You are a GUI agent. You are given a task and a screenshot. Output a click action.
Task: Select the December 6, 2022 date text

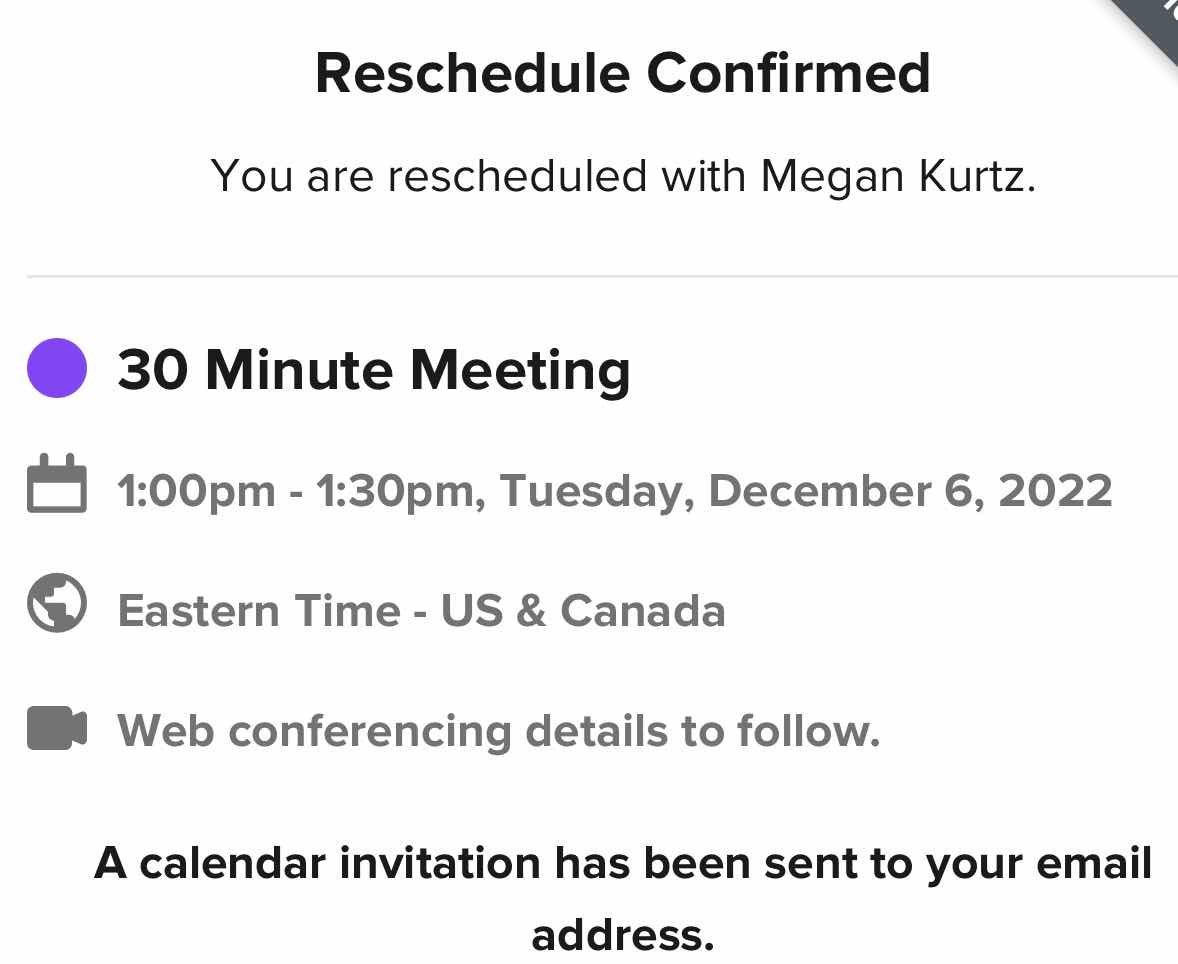910,491
